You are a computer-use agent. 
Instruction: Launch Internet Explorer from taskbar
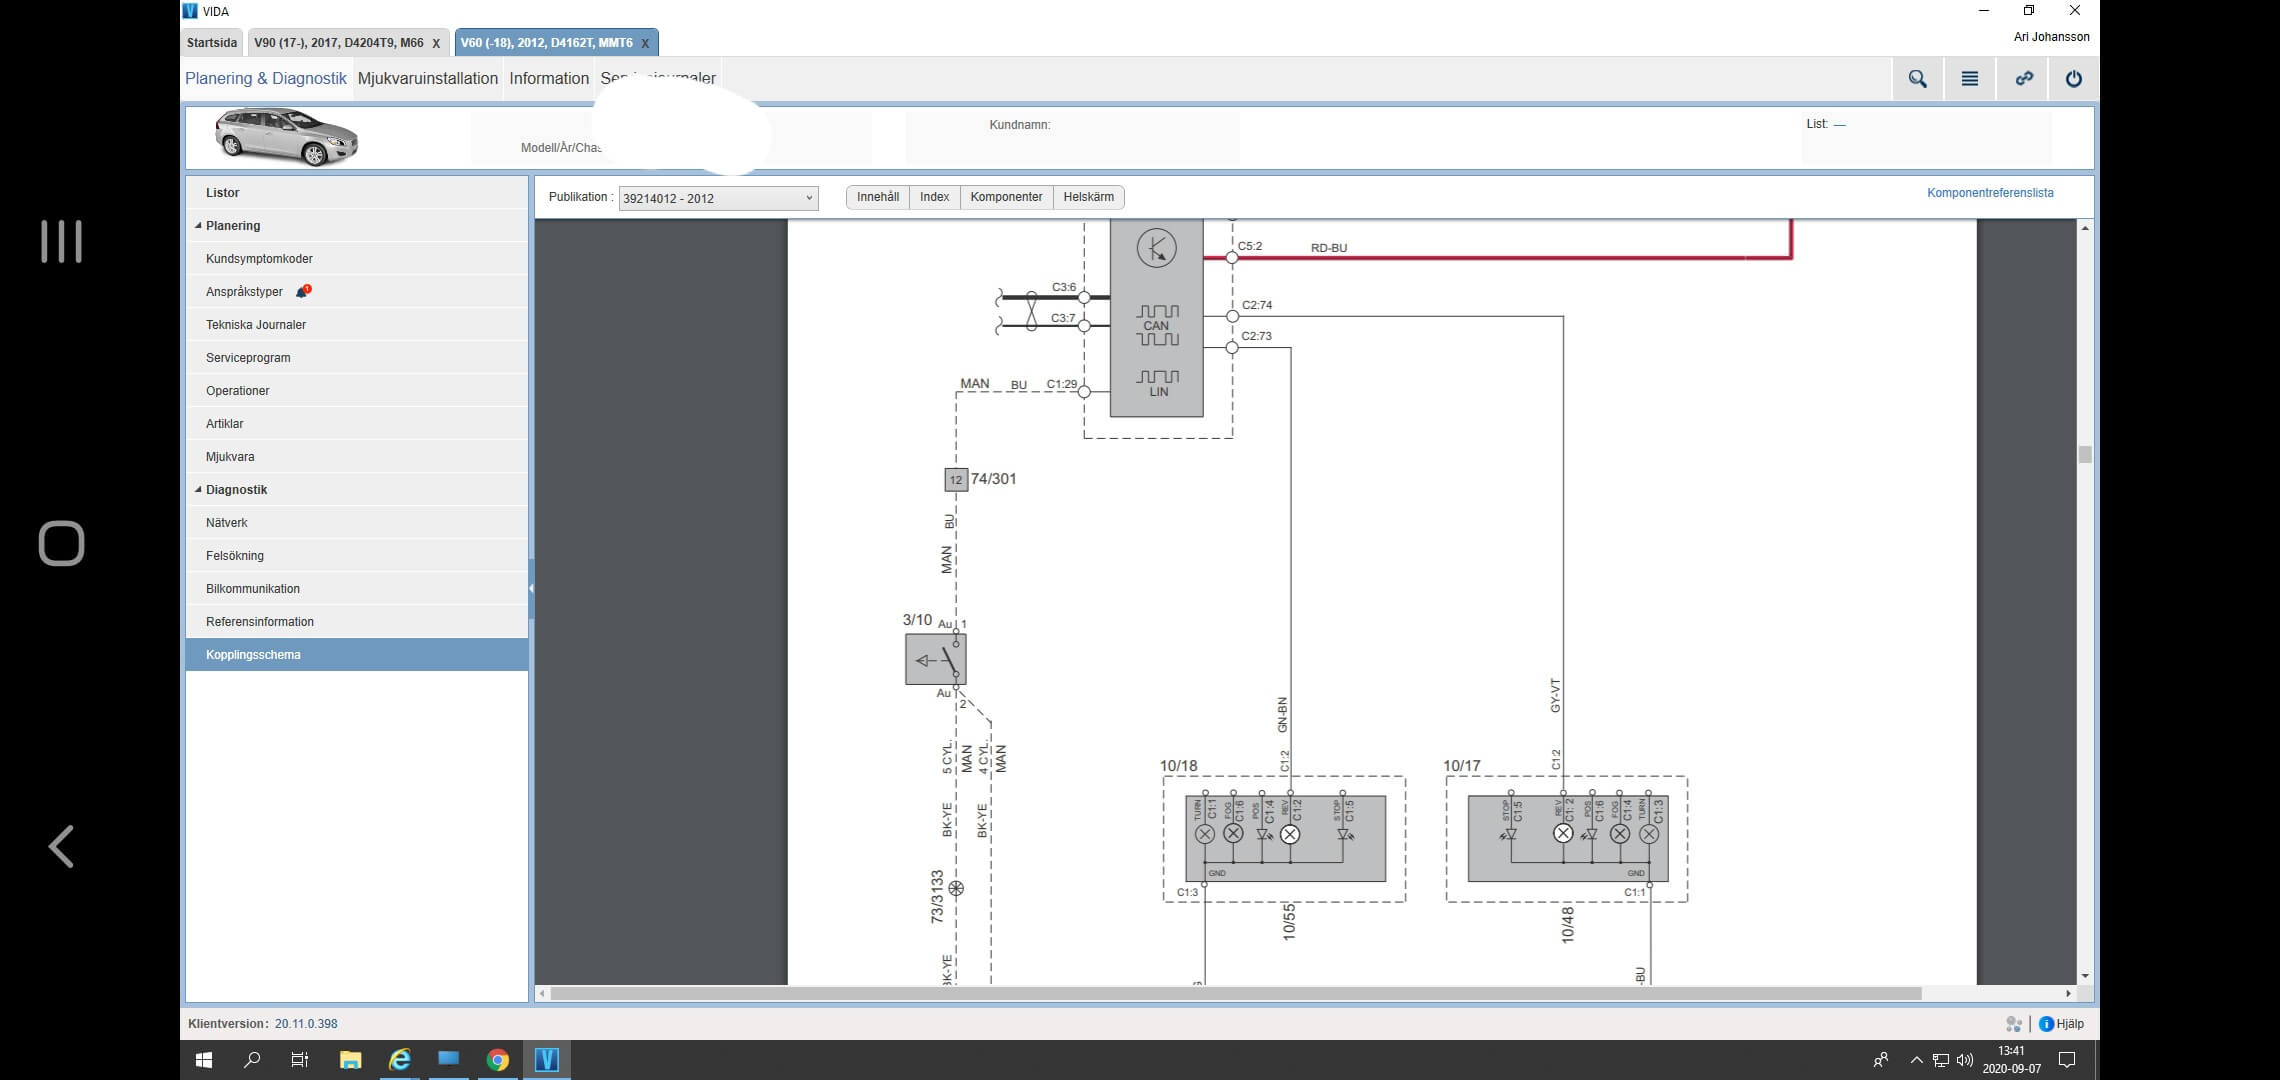point(399,1060)
